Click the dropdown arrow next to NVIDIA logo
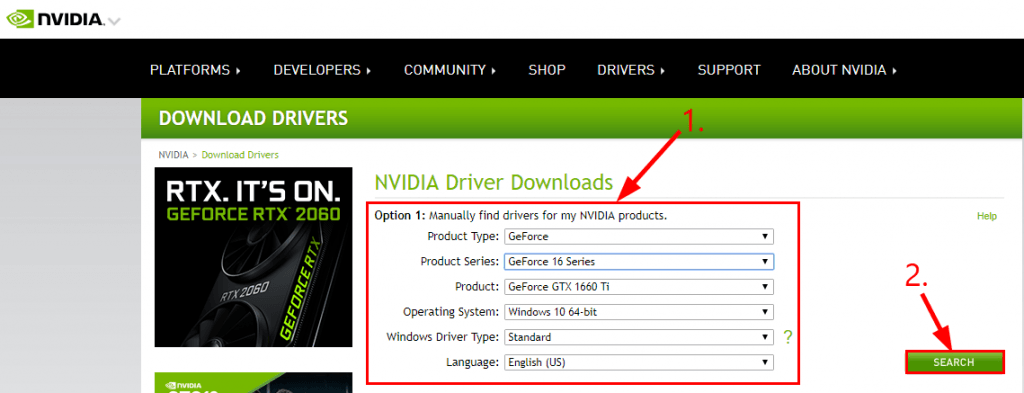 point(114,22)
